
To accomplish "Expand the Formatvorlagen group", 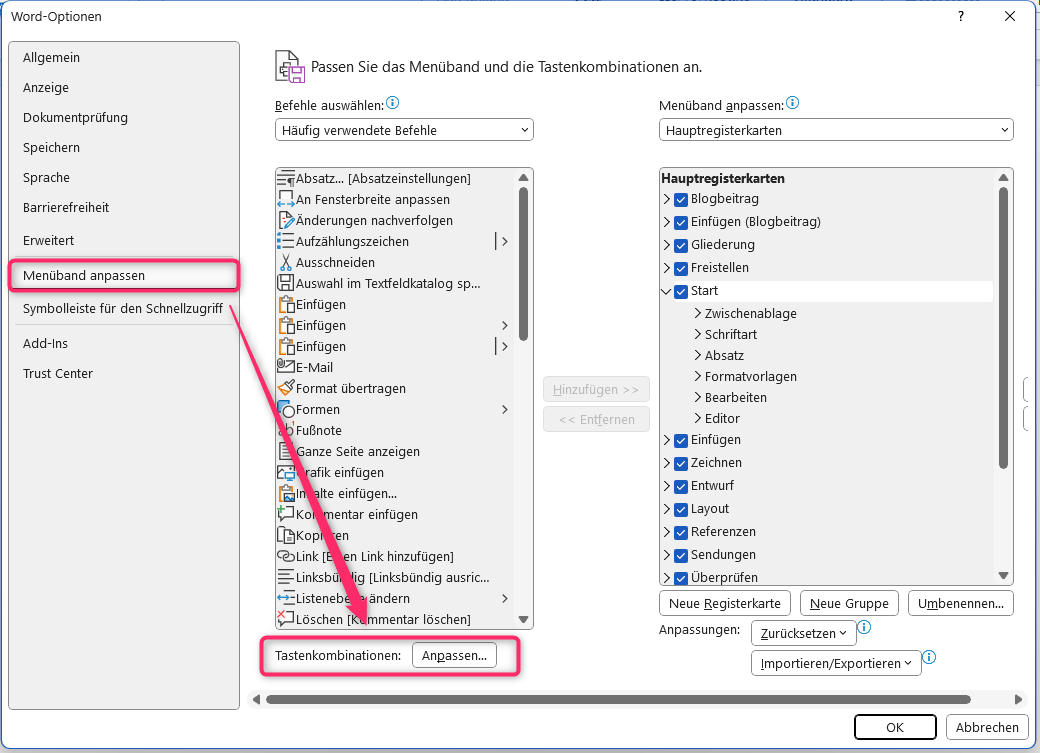I will (698, 376).
